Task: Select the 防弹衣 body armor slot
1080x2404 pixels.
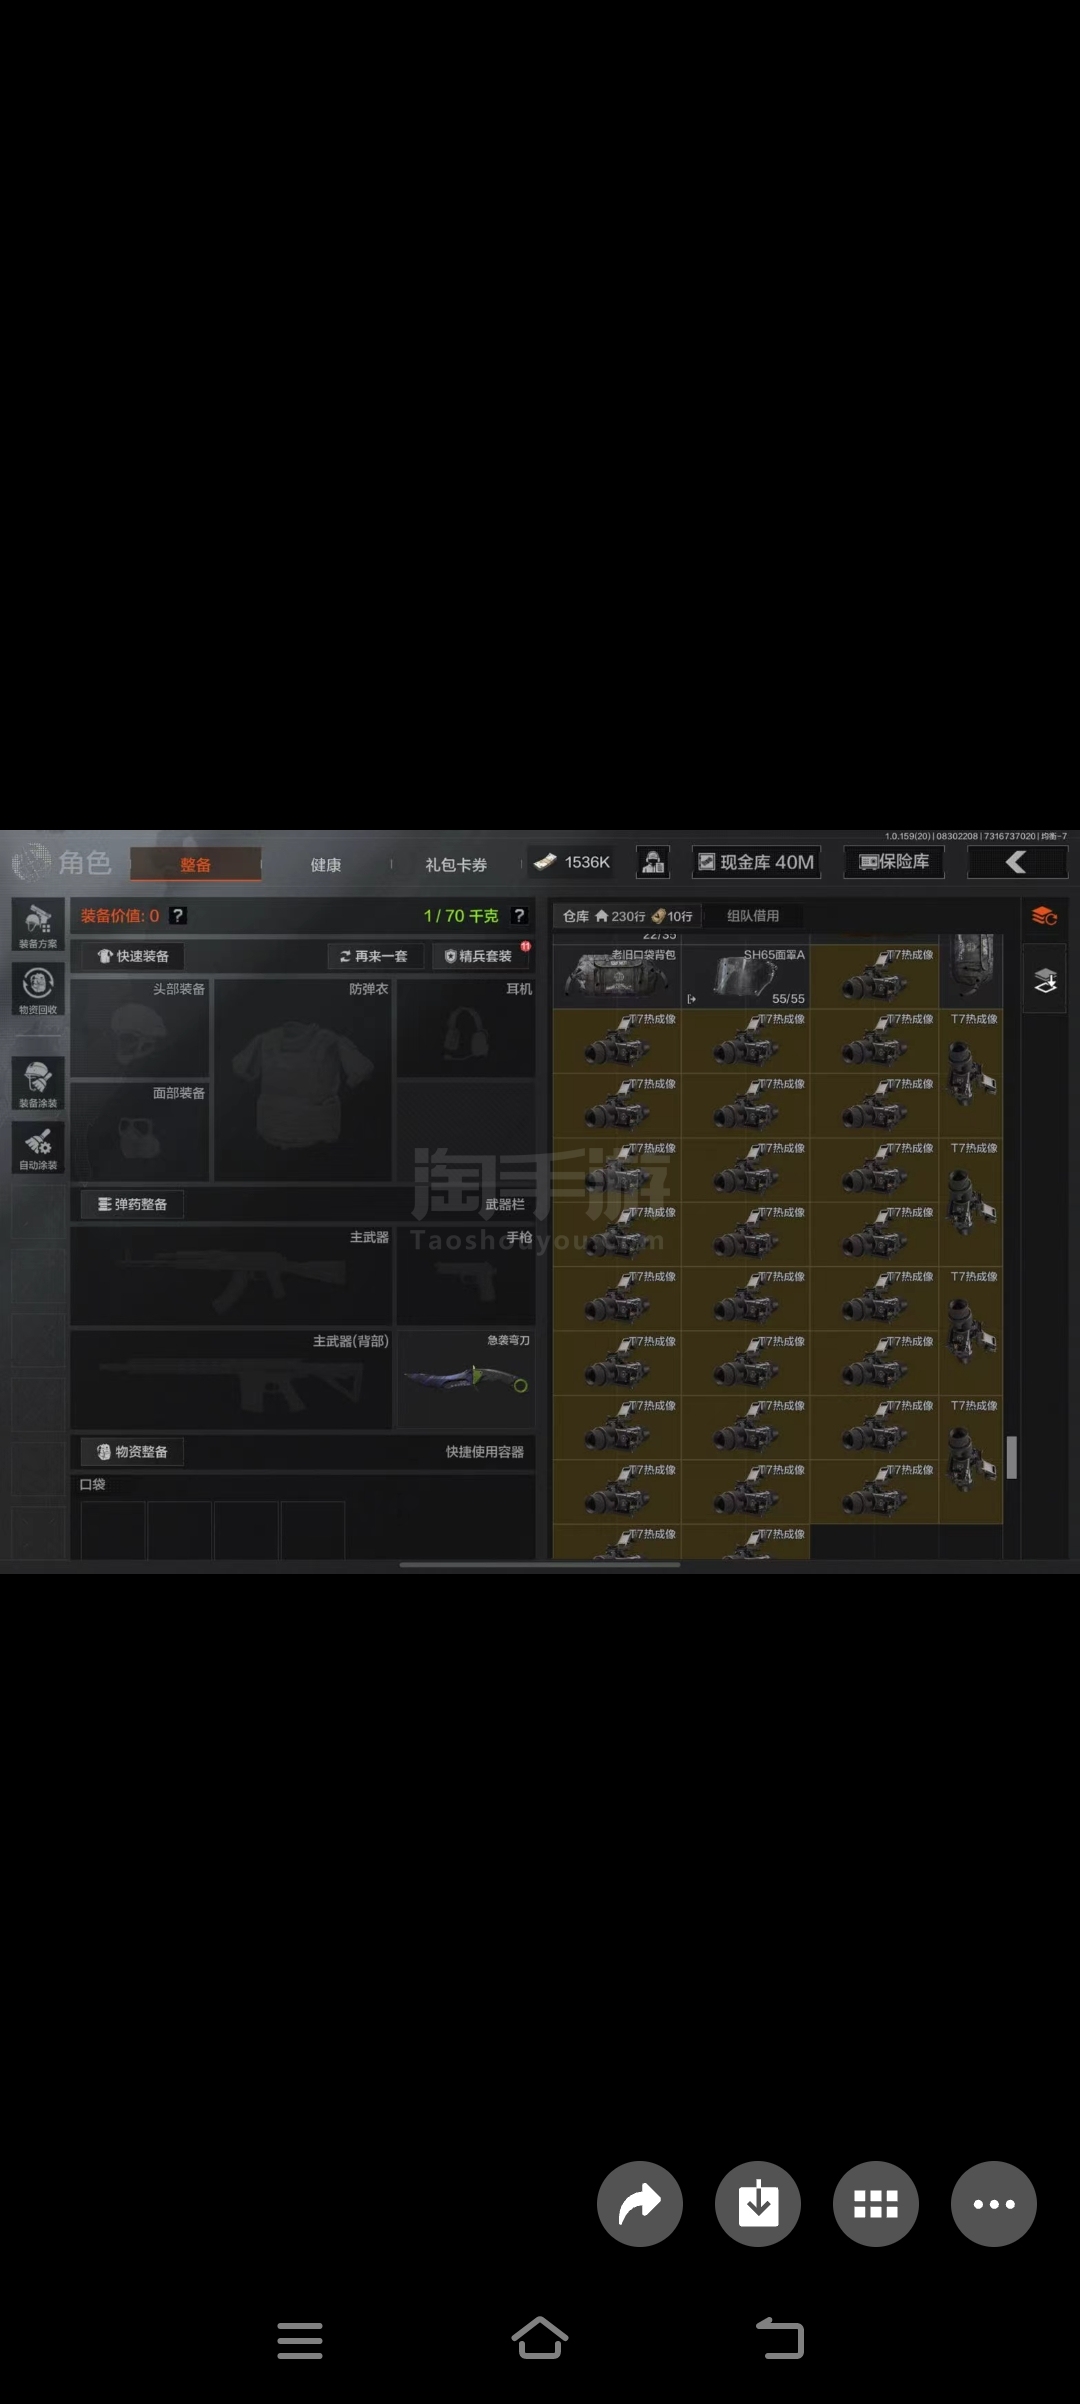Action: pos(303,1080)
